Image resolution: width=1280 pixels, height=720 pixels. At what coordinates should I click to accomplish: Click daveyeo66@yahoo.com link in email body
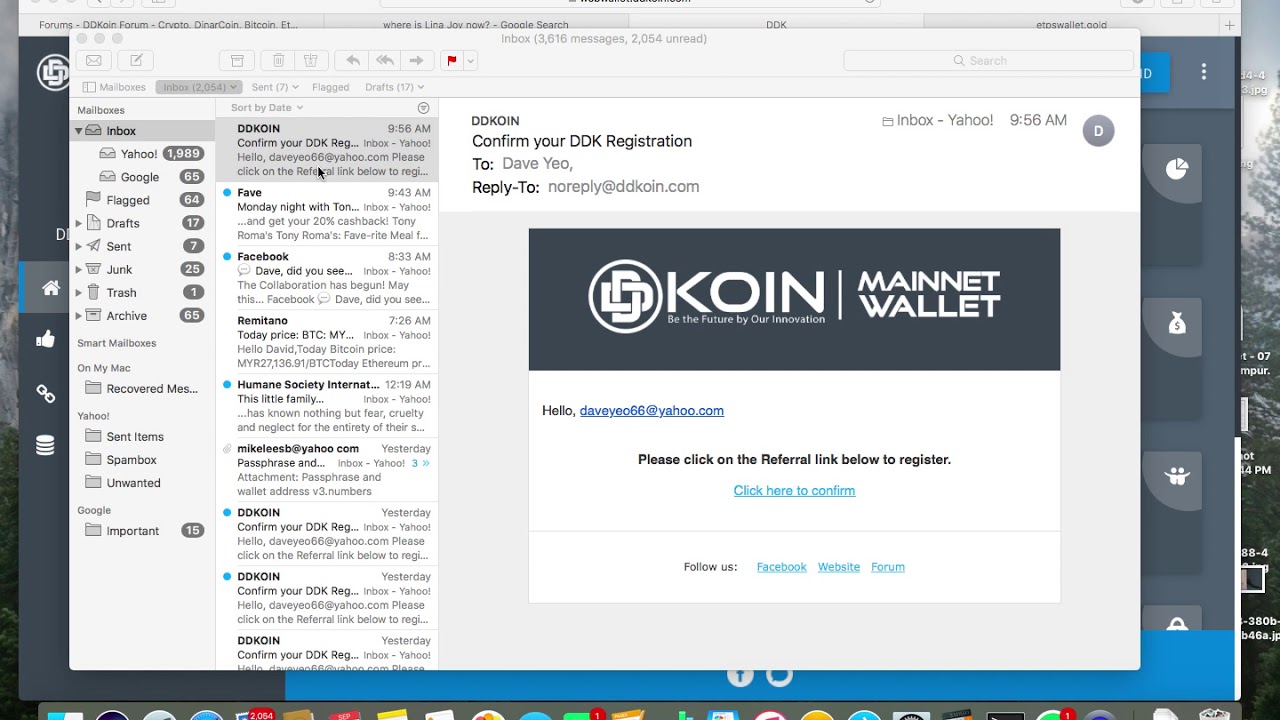652,411
